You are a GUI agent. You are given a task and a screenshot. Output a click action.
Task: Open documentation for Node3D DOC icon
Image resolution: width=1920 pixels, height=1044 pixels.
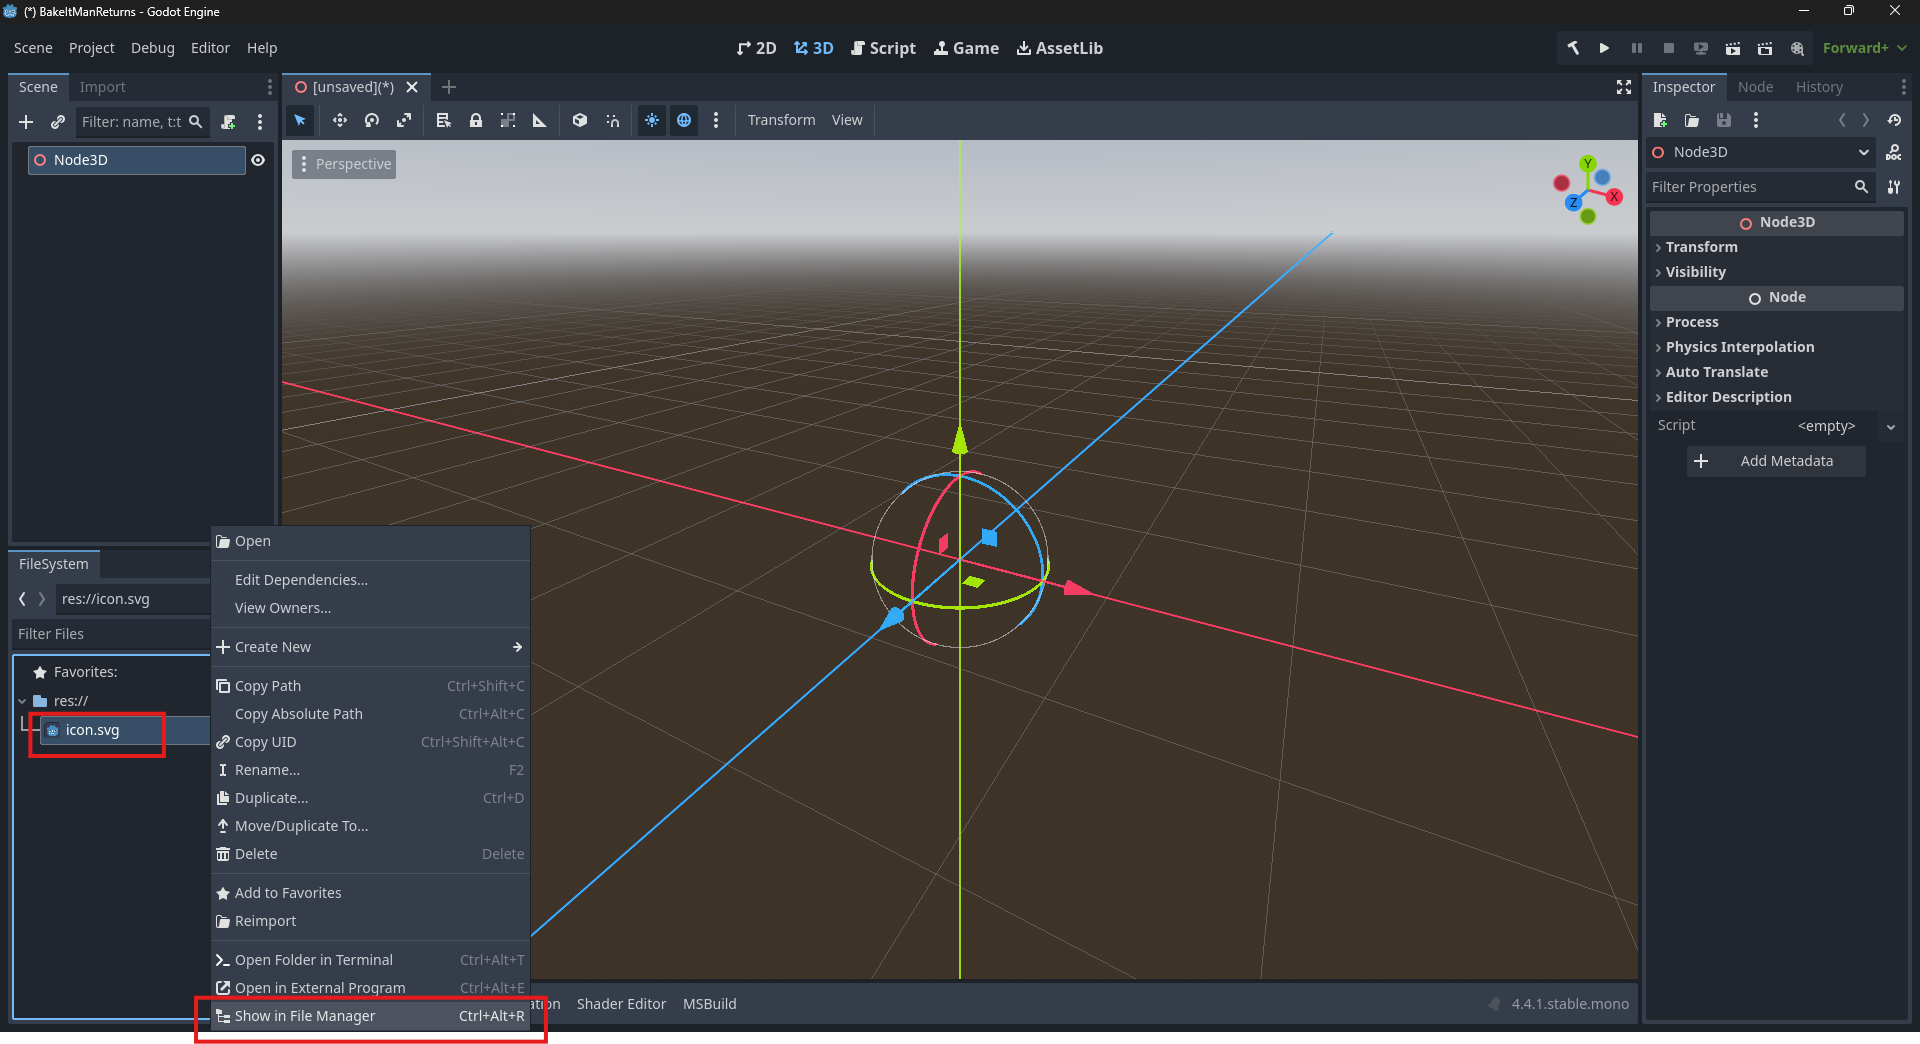(x=1894, y=152)
